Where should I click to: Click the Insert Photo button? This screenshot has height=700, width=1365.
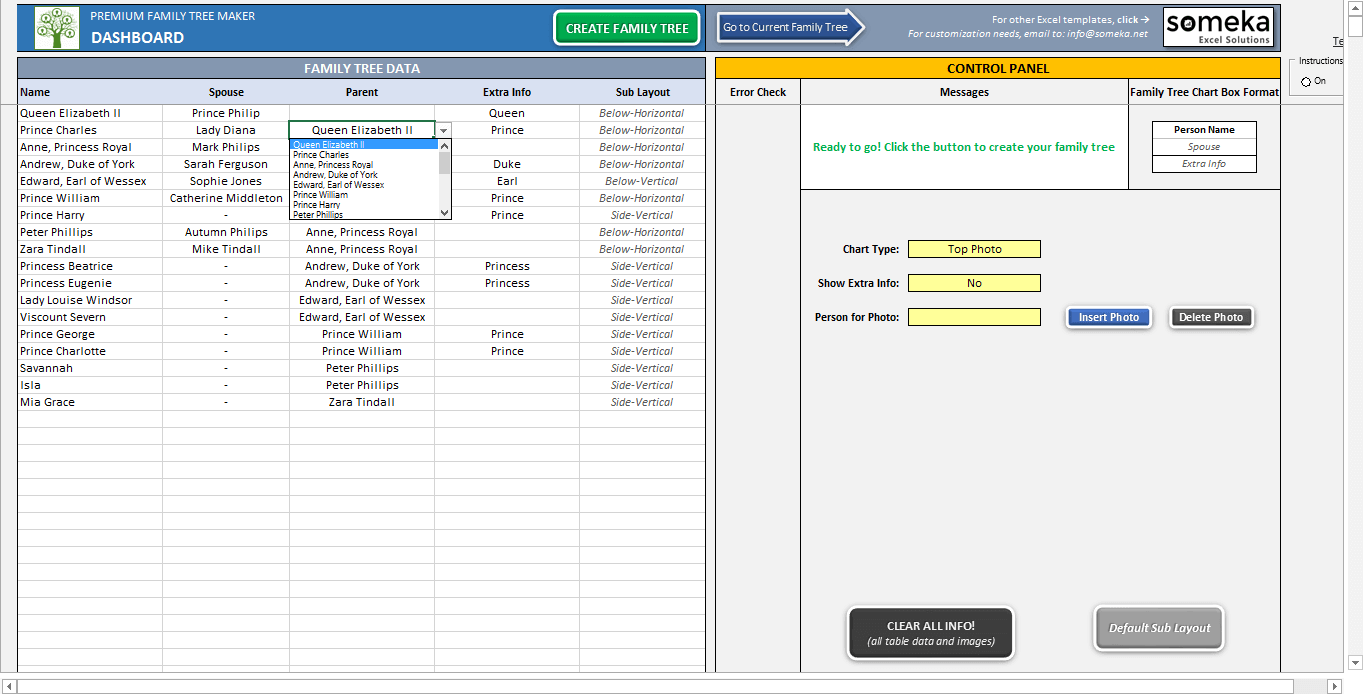pos(1108,317)
